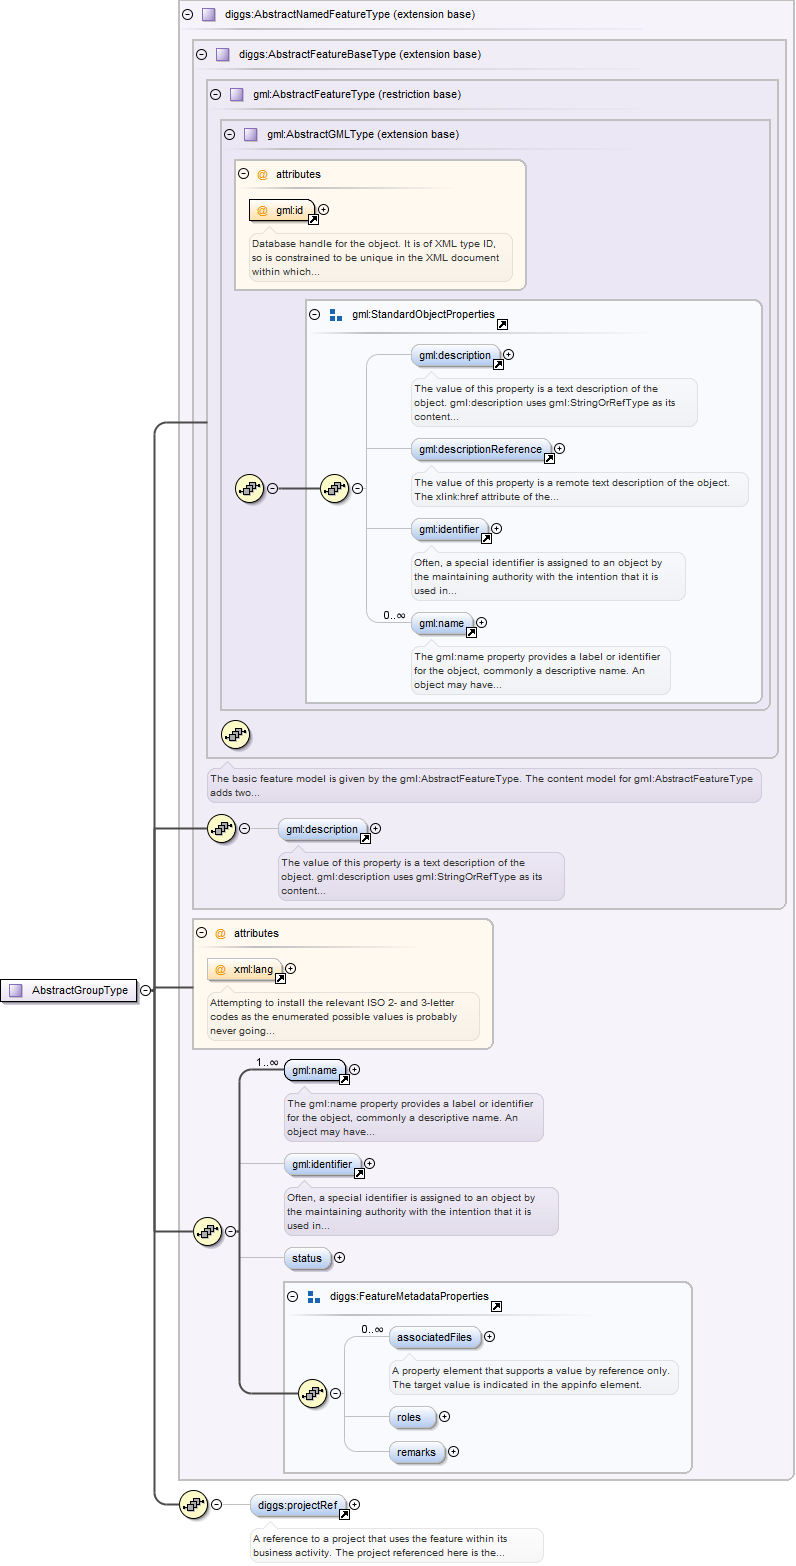Viewport: 796px width, 1566px height.
Task: Expand the remarks element
Action: point(454,1451)
